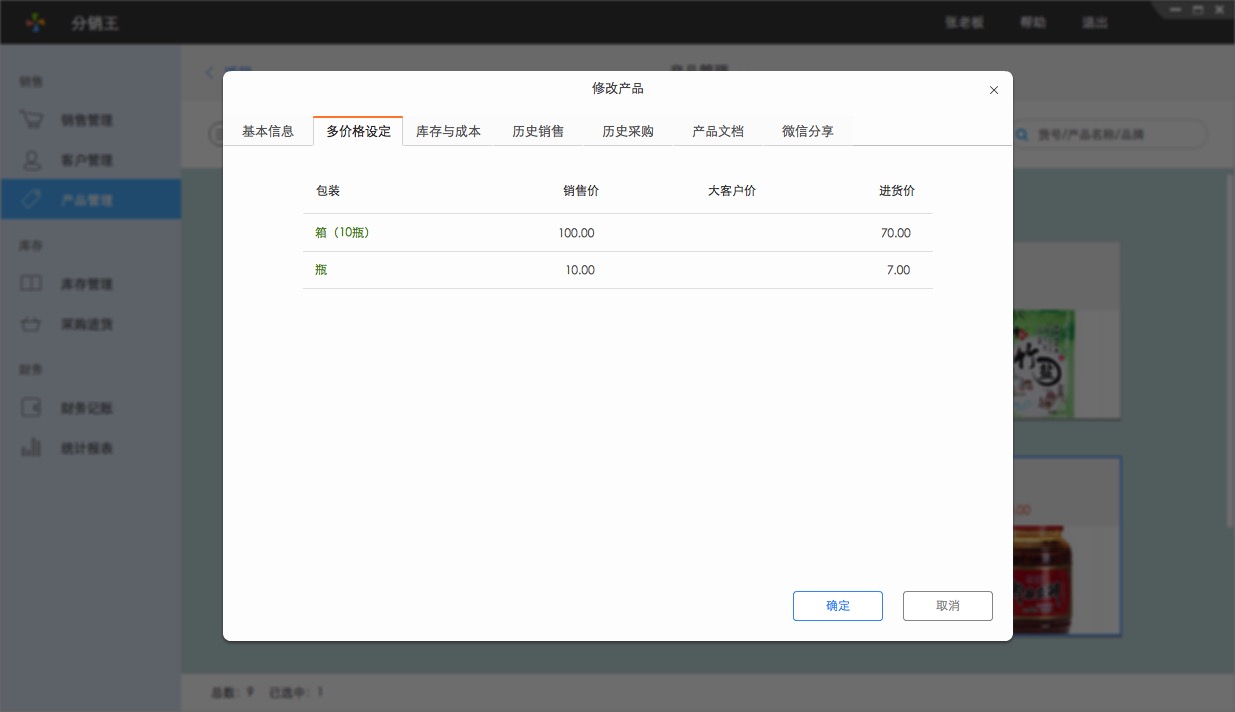Click the 分销王 app logo
The height and width of the screenshot is (712, 1235).
(x=36, y=22)
